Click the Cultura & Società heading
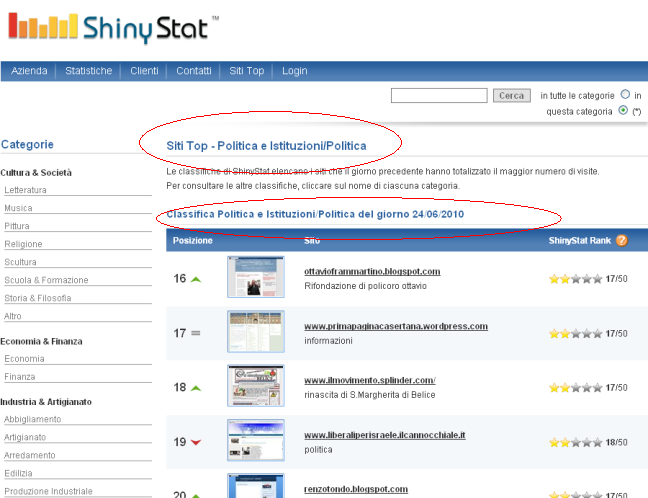Screen dimensions: 648x498 pyautogui.click(x=36, y=173)
